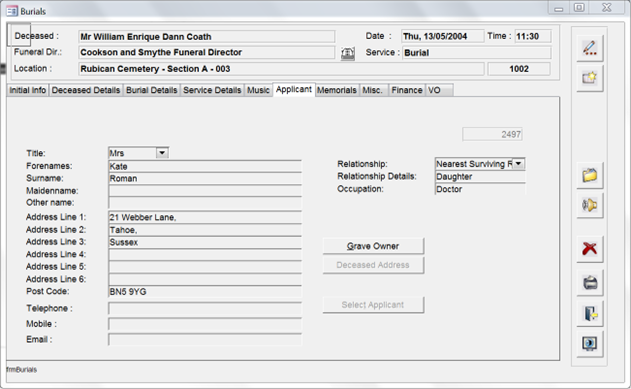Click the Funeral Dir. field Cookson and Smythe
Image resolution: width=631 pixels, height=389 pixels.
207,52
